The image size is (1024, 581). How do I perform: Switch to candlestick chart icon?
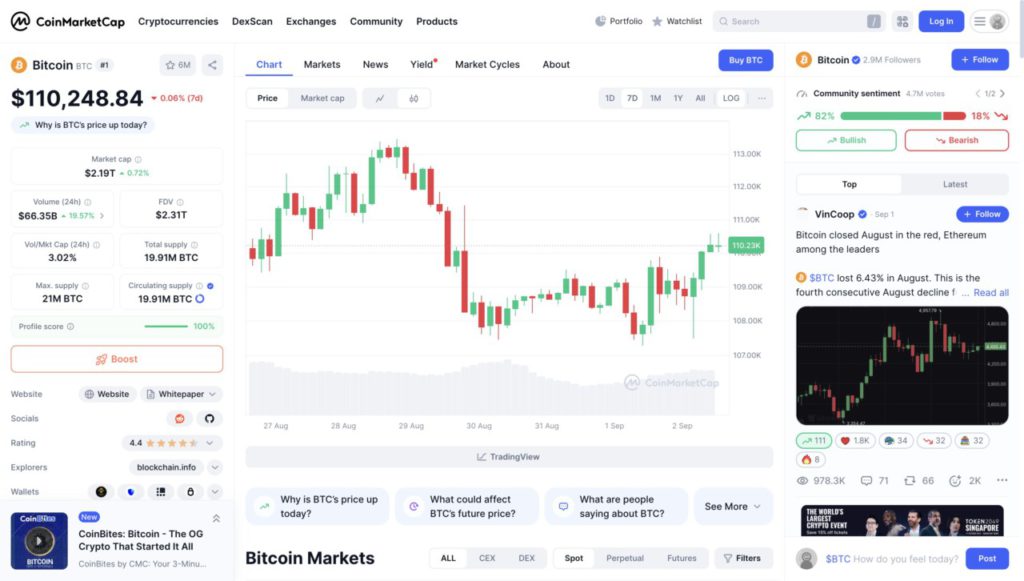[413, 98]
